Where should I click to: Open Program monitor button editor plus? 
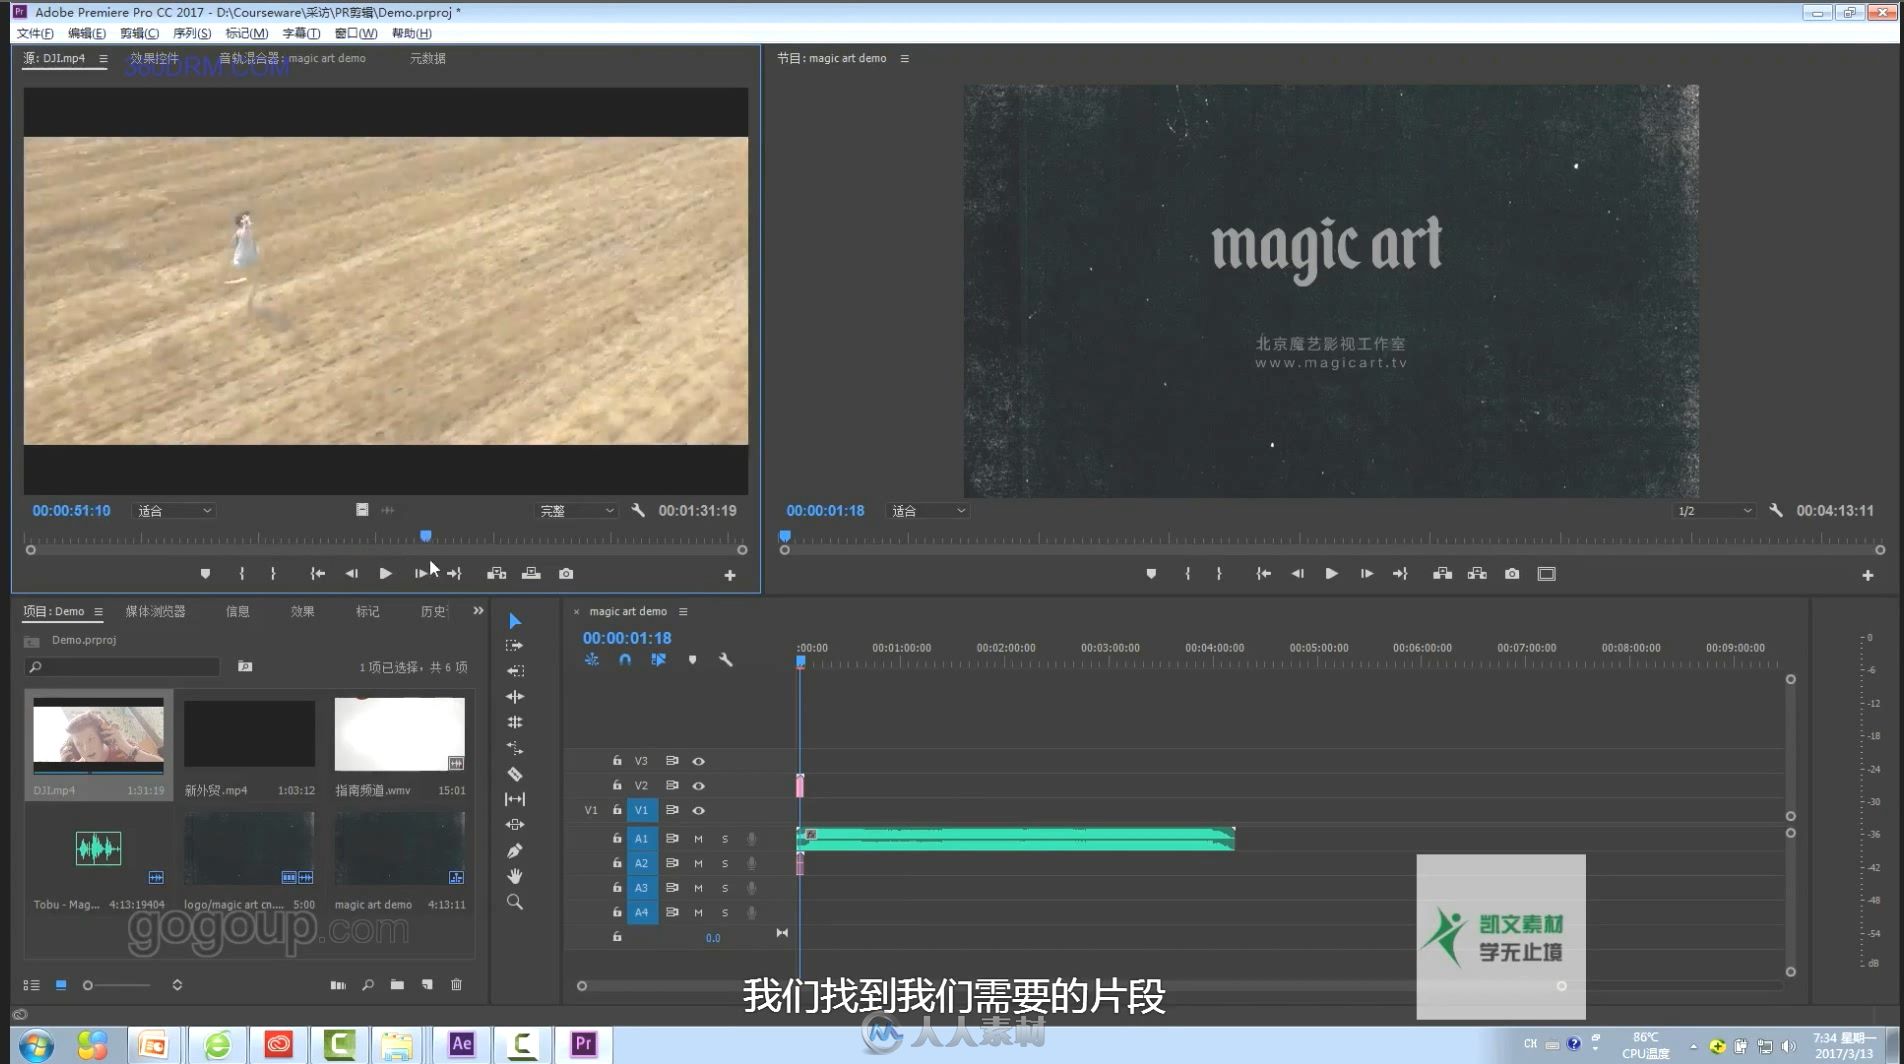pos(1868,575)
